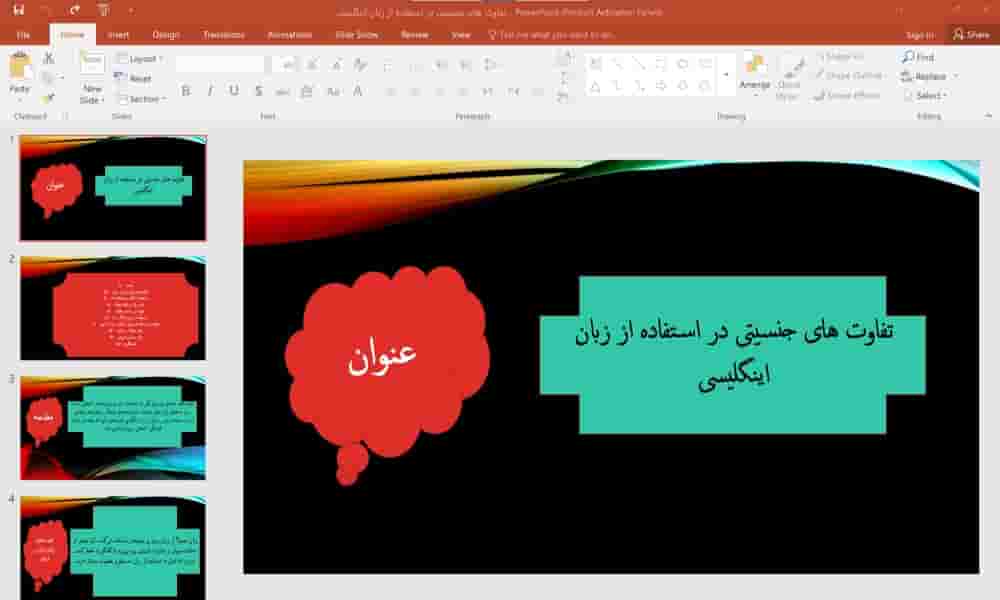Toggle Underline formatting
This screenshot has height=600, width=1000.
tap(234, 91)
